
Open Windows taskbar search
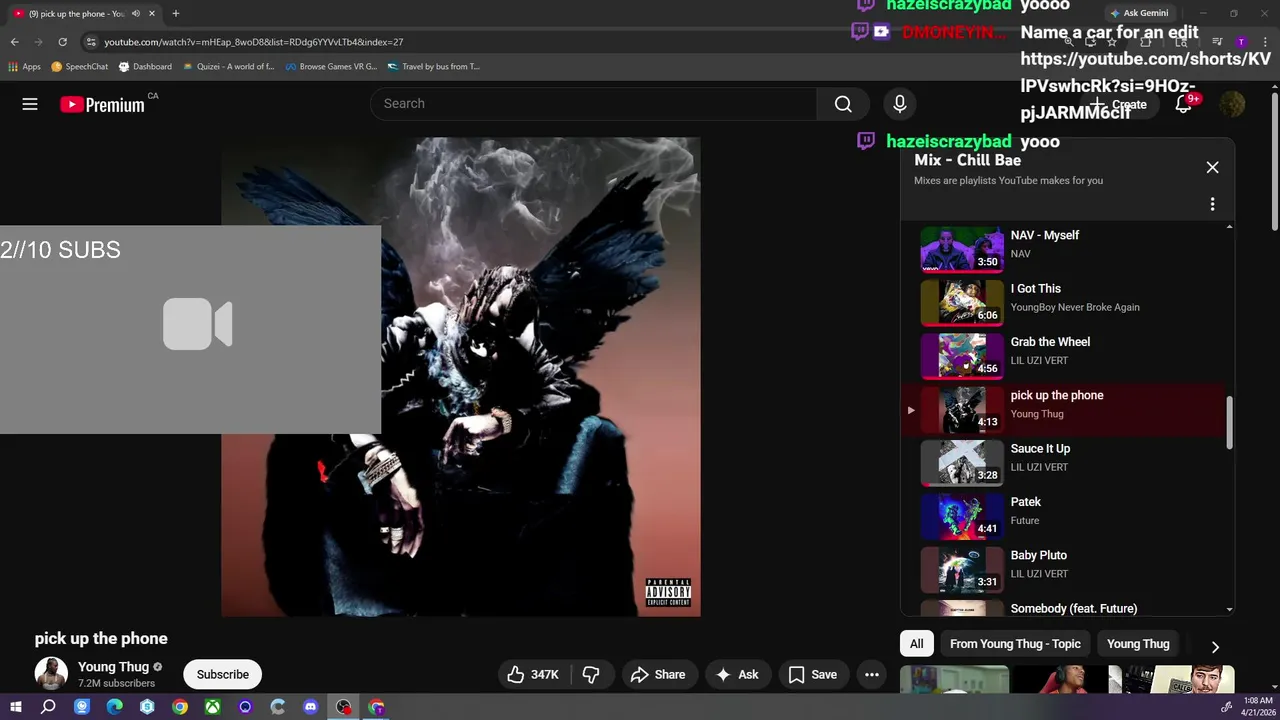point(48,707)
